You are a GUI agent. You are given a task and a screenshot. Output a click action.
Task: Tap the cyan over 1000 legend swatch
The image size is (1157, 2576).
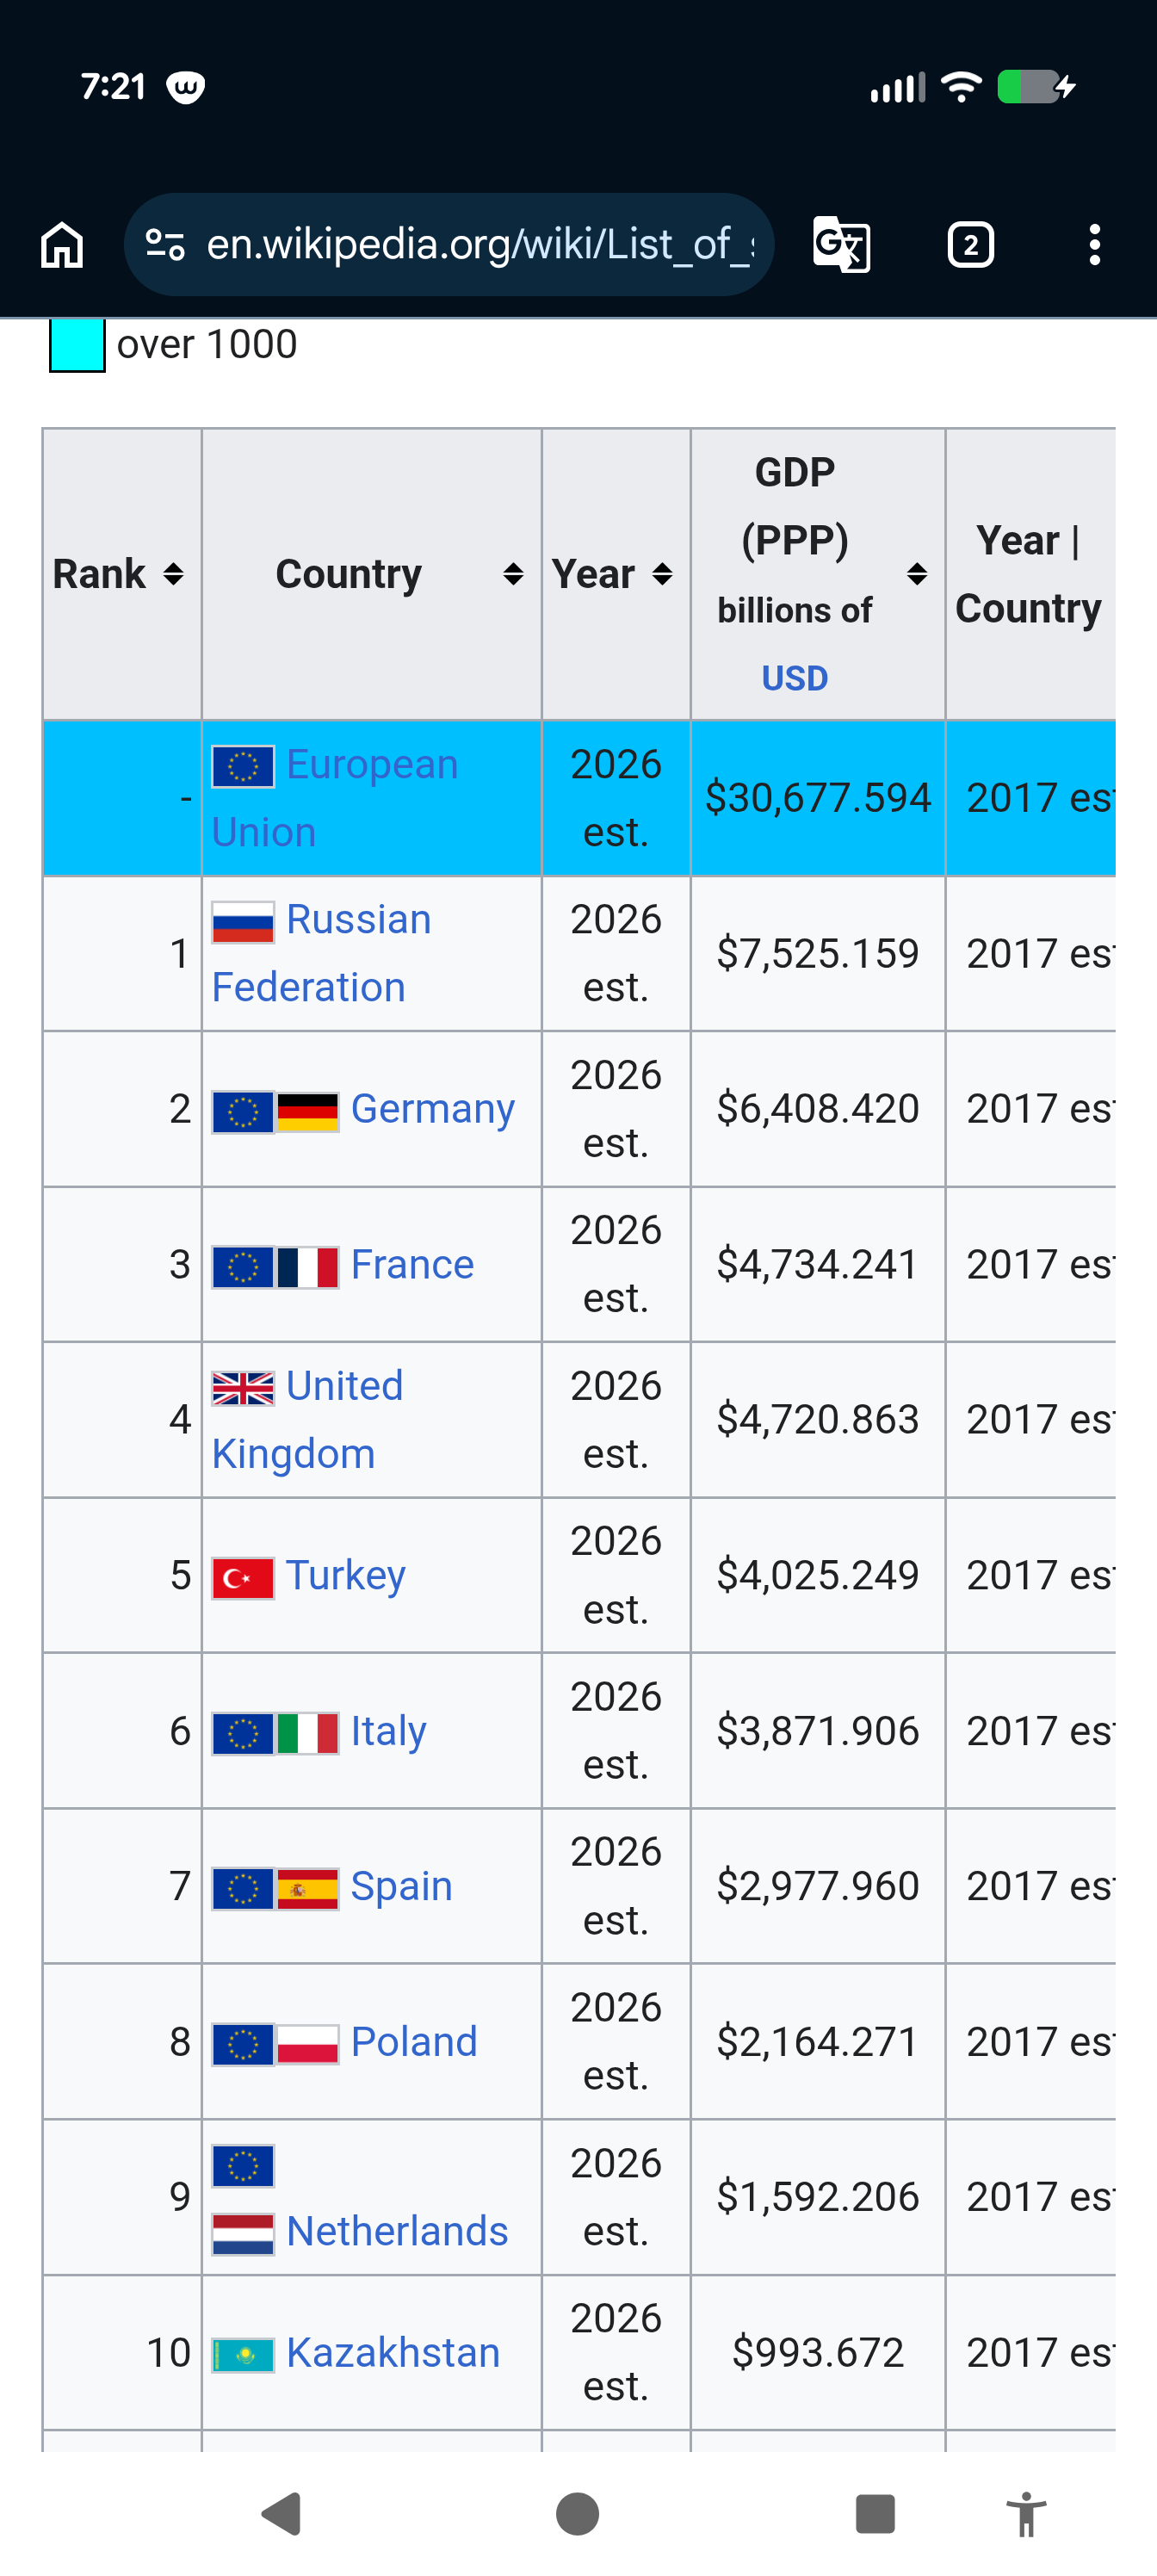77,345
